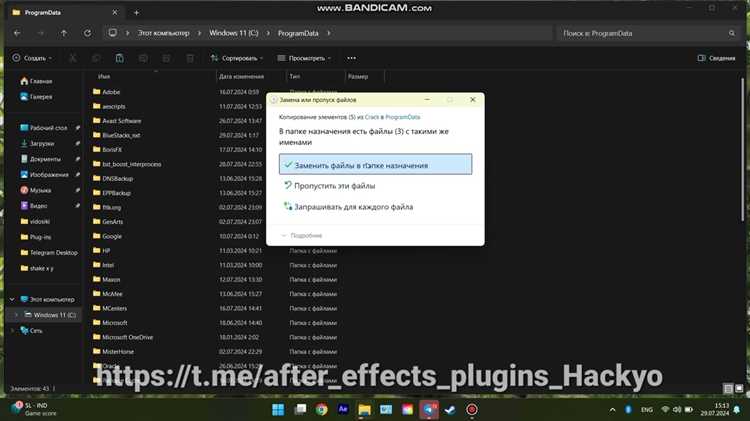Screen dimensions: 750x421
Task: Open Google Chrome from taskbar
Action: coord(321,410)
